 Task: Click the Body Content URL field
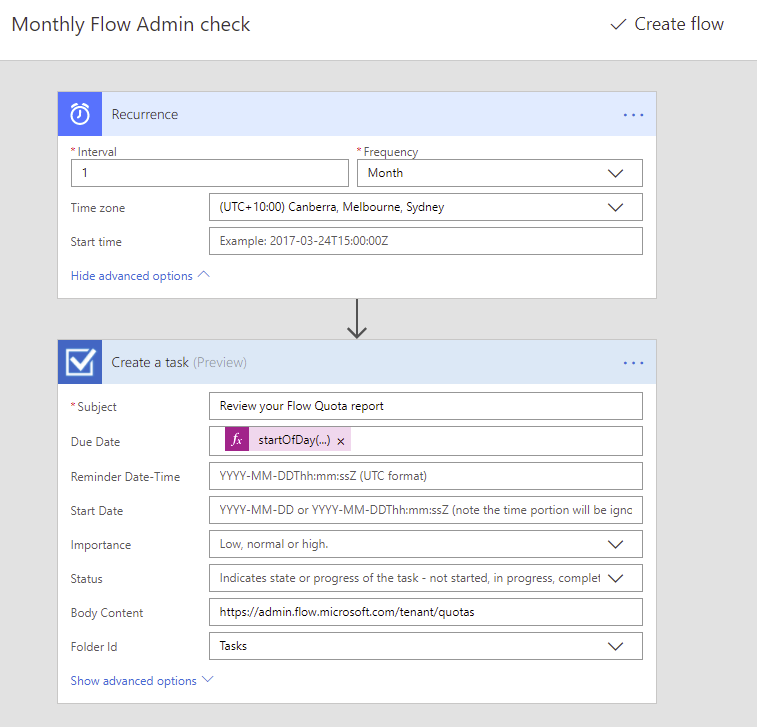tap(425, 612)
